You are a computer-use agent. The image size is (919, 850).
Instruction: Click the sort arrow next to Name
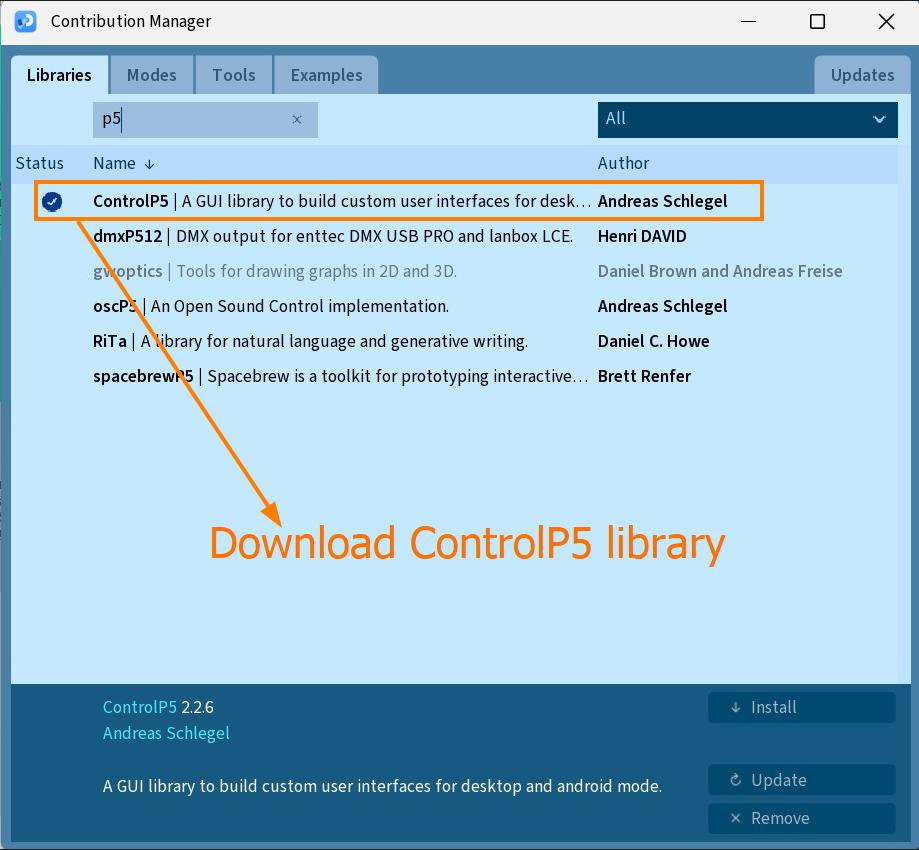pyautogui.click(x=149, y=164)
